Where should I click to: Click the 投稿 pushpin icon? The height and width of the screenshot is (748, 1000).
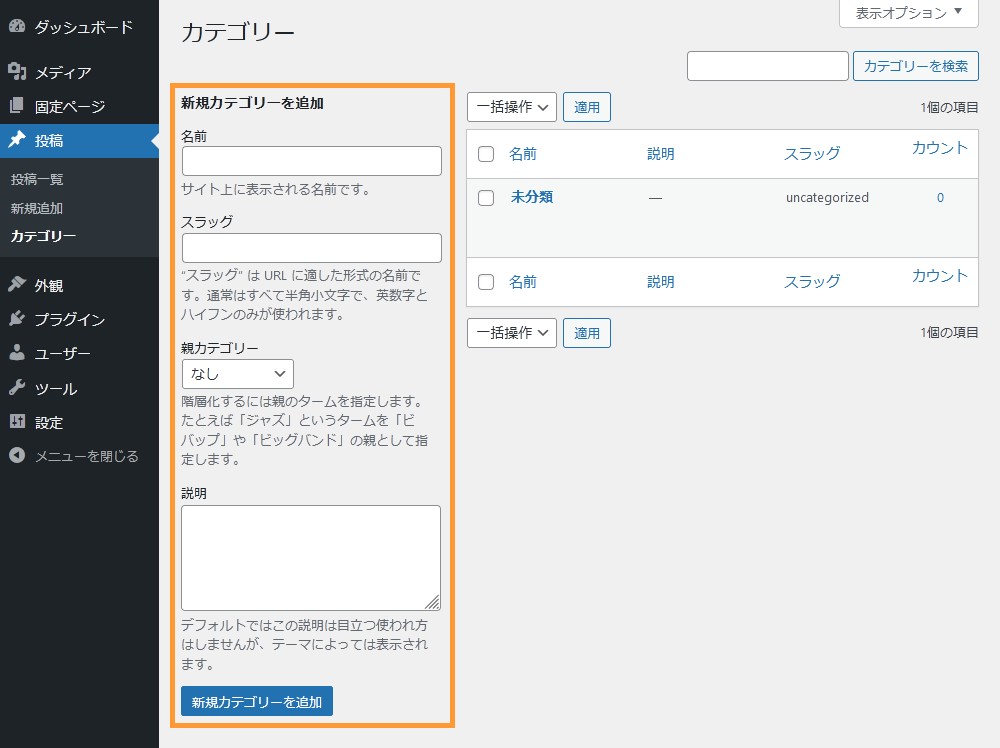tap(17, 141)
